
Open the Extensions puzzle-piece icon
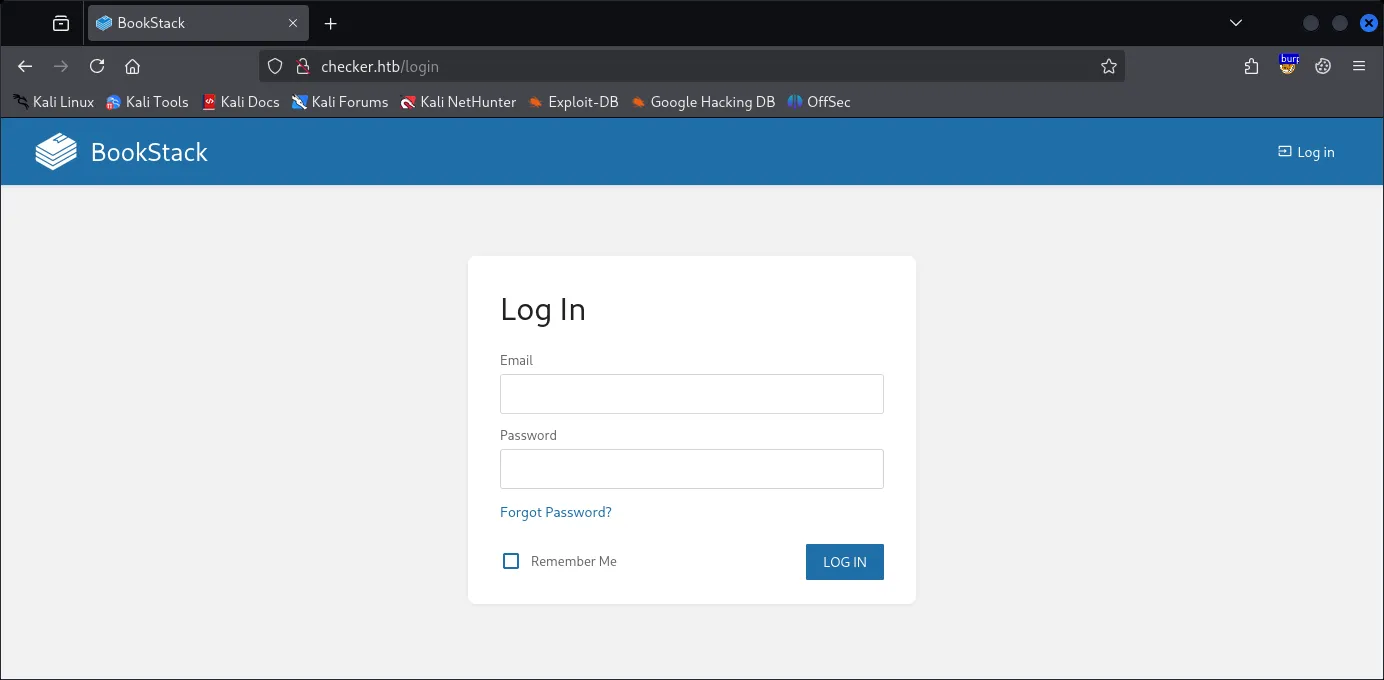pos(1252,66)
